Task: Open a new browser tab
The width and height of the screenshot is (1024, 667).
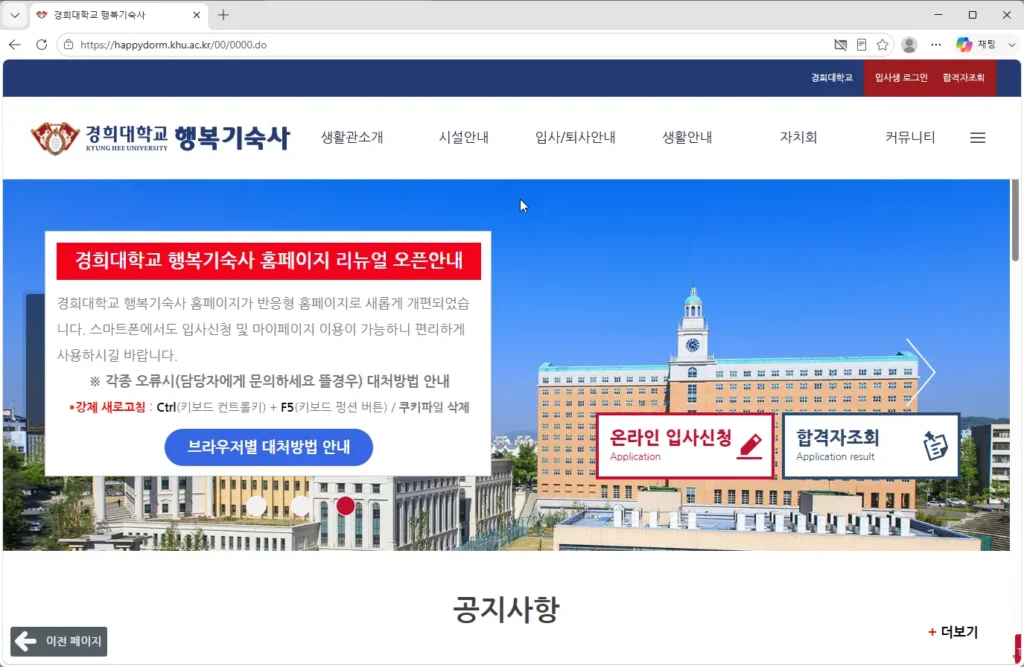Action: click(x=223, y=14)
